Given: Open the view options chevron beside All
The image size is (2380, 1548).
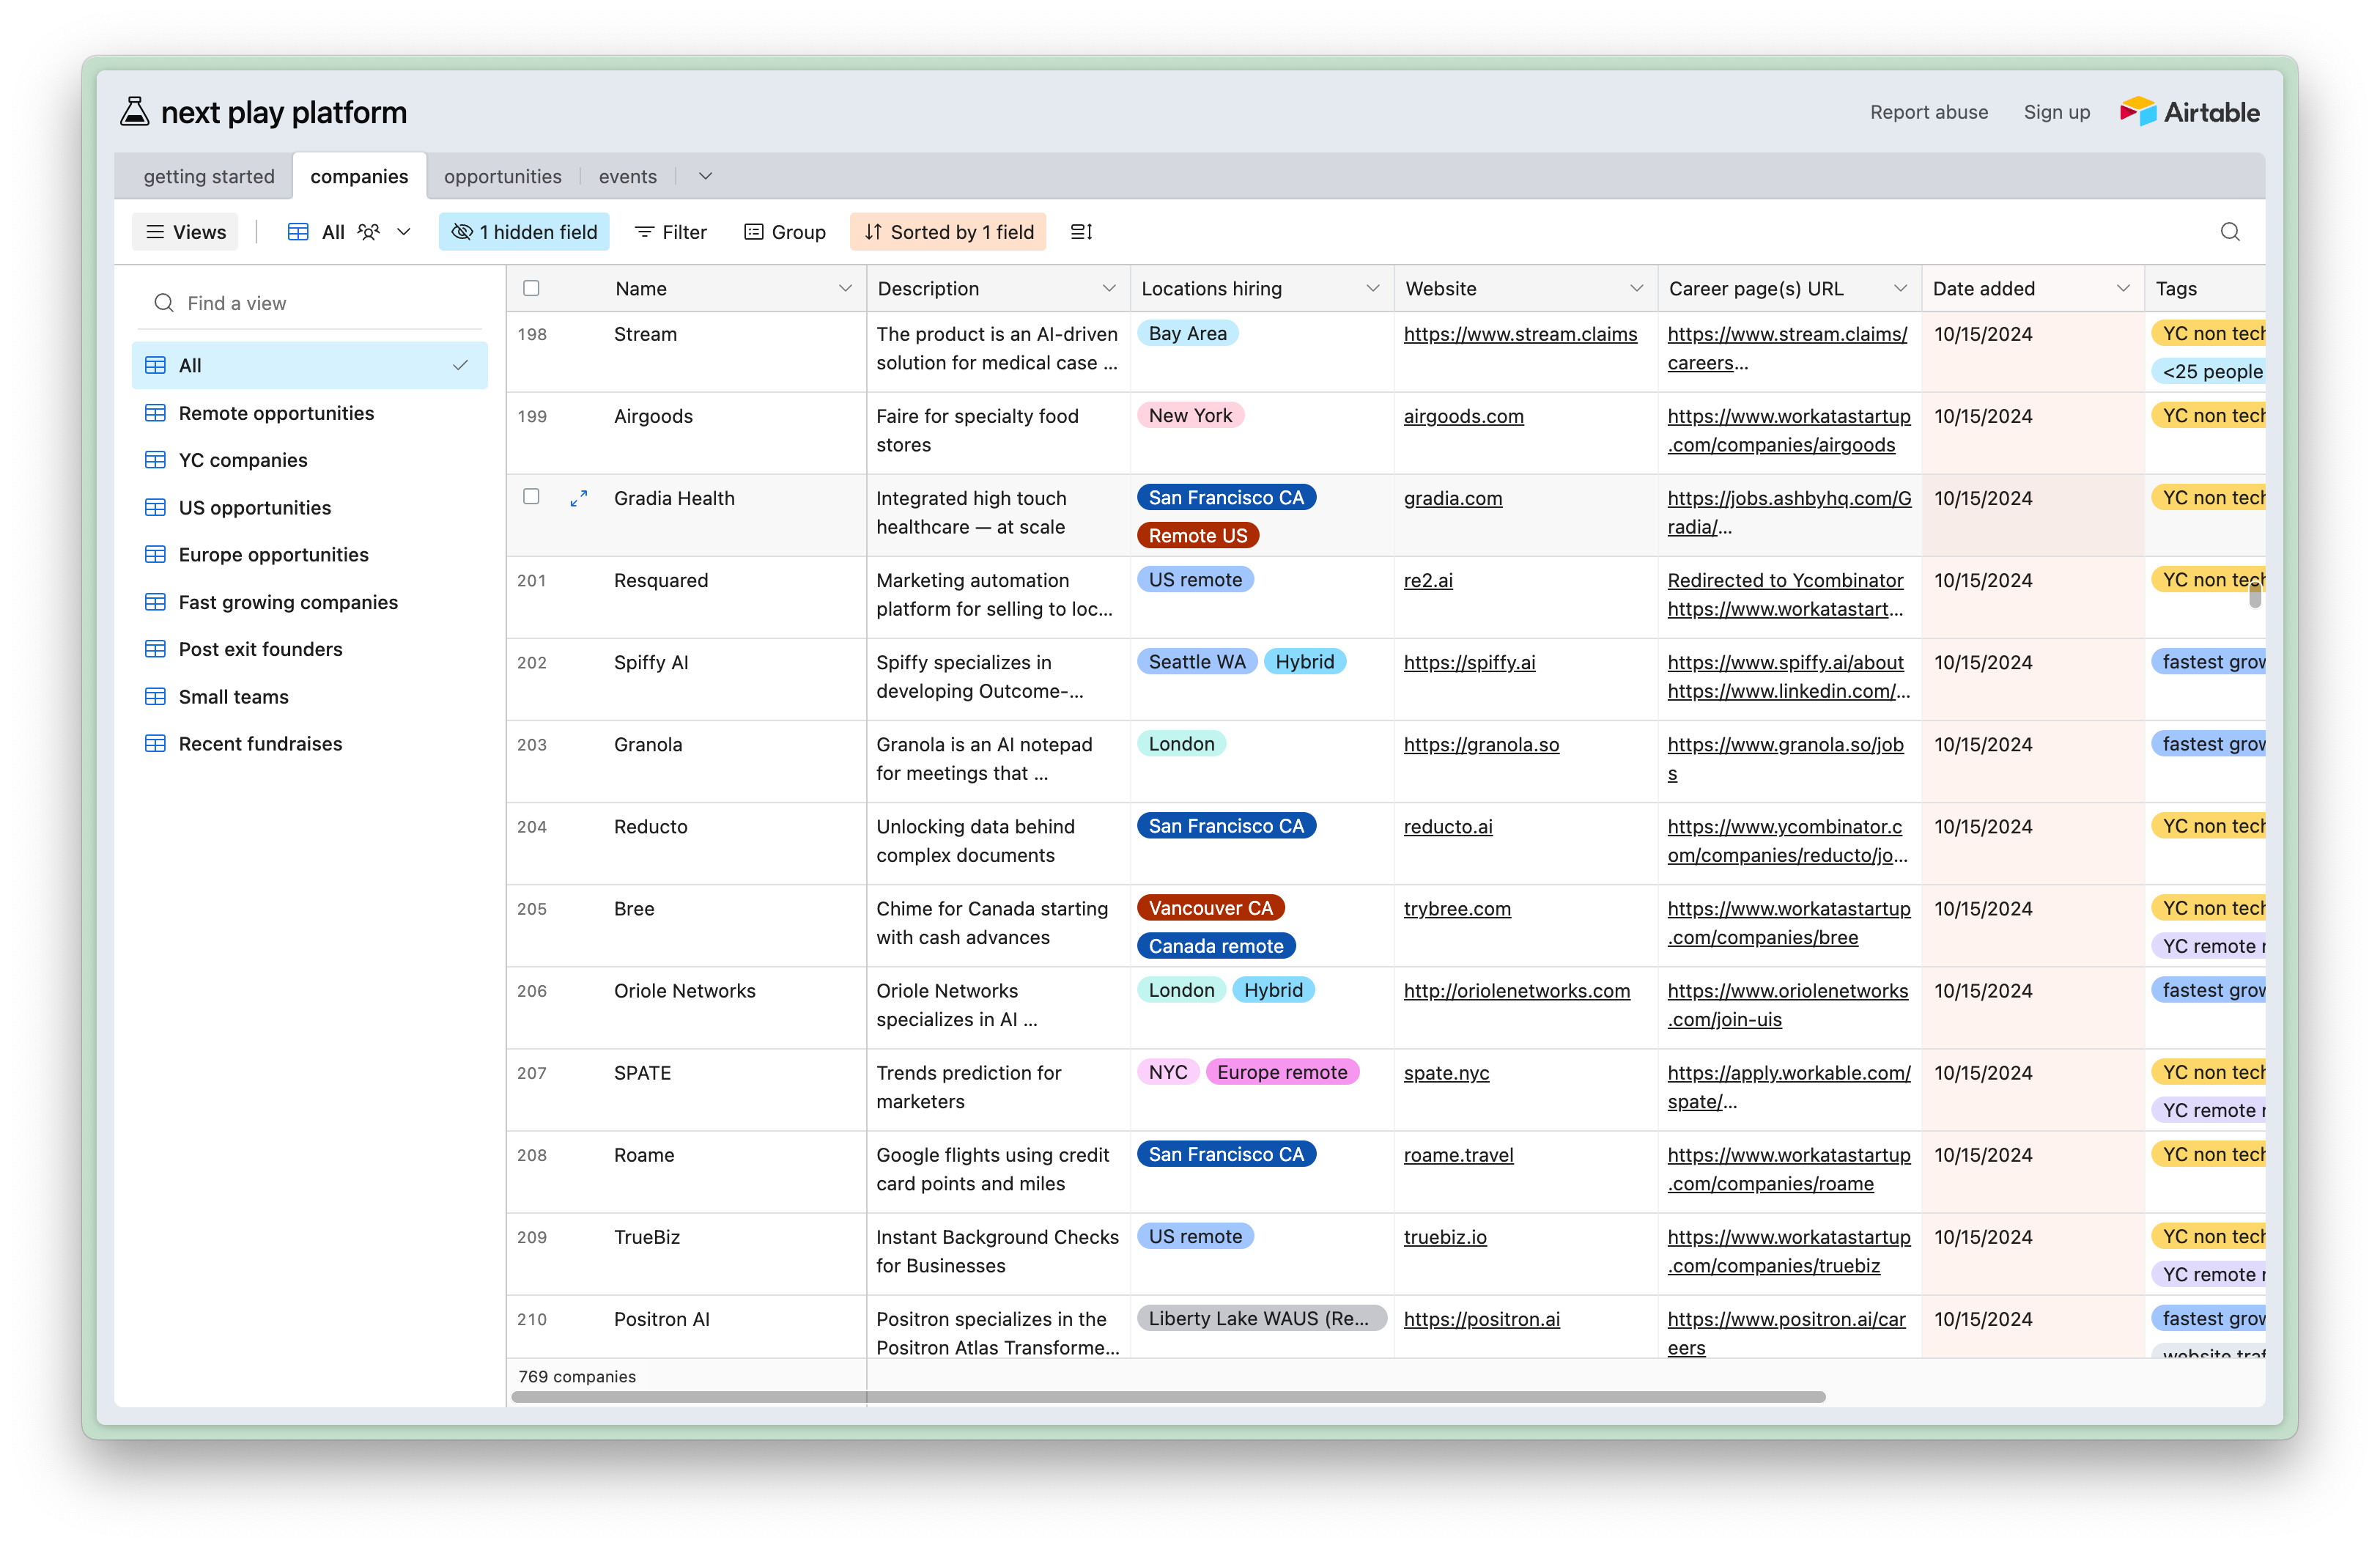Looking at the screenshot, I should click(404, 232).
